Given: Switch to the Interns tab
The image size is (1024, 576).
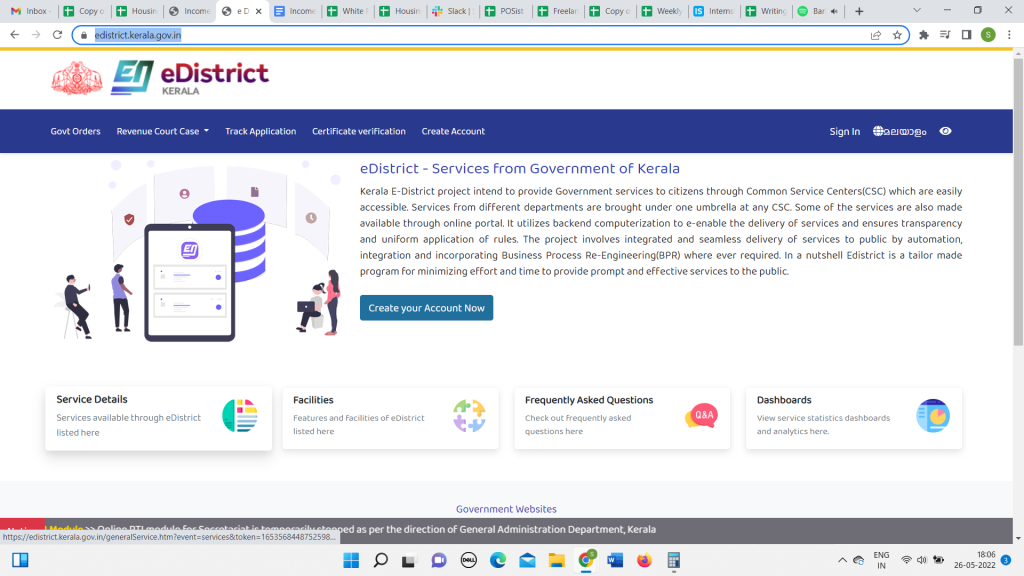Looking at the screenshot, I should [715, 11].
